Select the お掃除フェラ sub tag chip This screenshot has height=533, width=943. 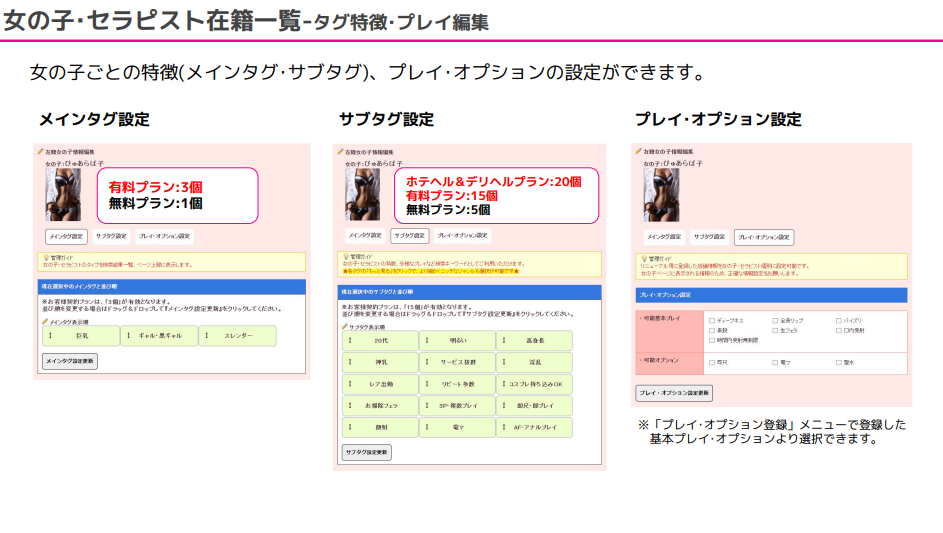[380, 405]
